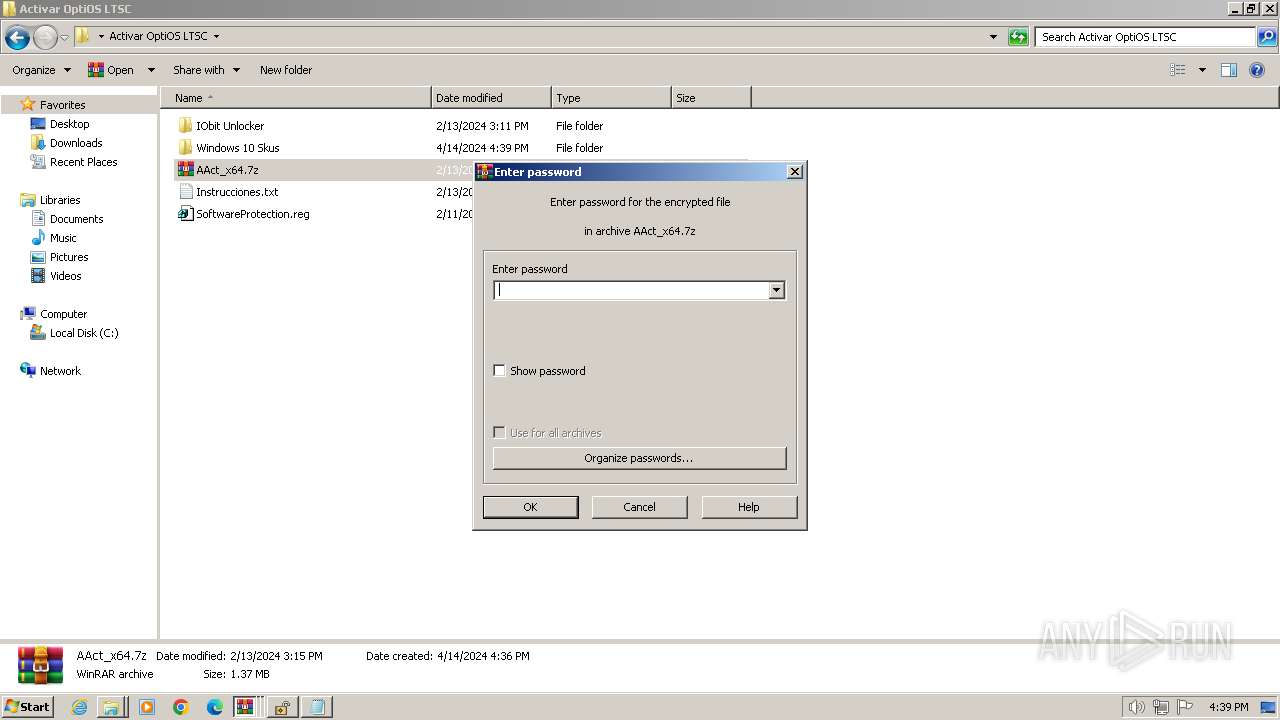Click the Search Activar OptiOS LTSC field
This screenshot has width=1280, height=720.
(x=1145, y=37)
